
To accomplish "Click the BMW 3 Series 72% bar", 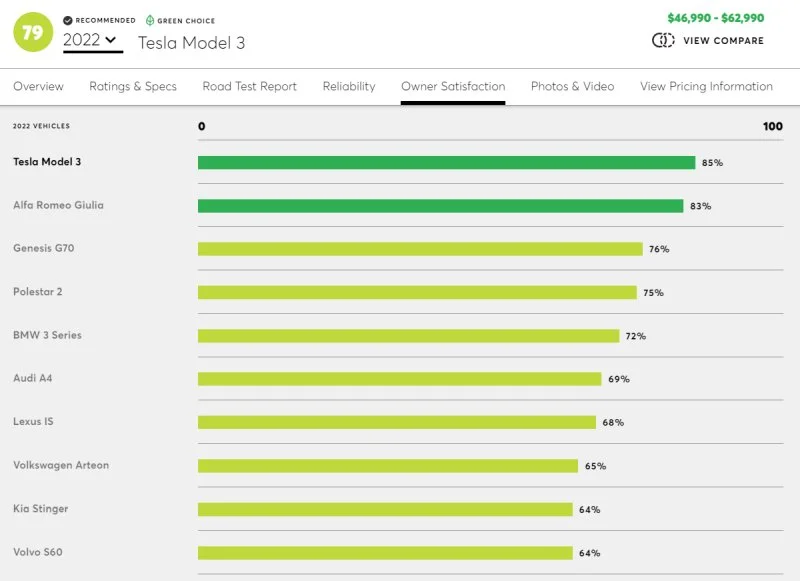I will click(x=408, y=336).
